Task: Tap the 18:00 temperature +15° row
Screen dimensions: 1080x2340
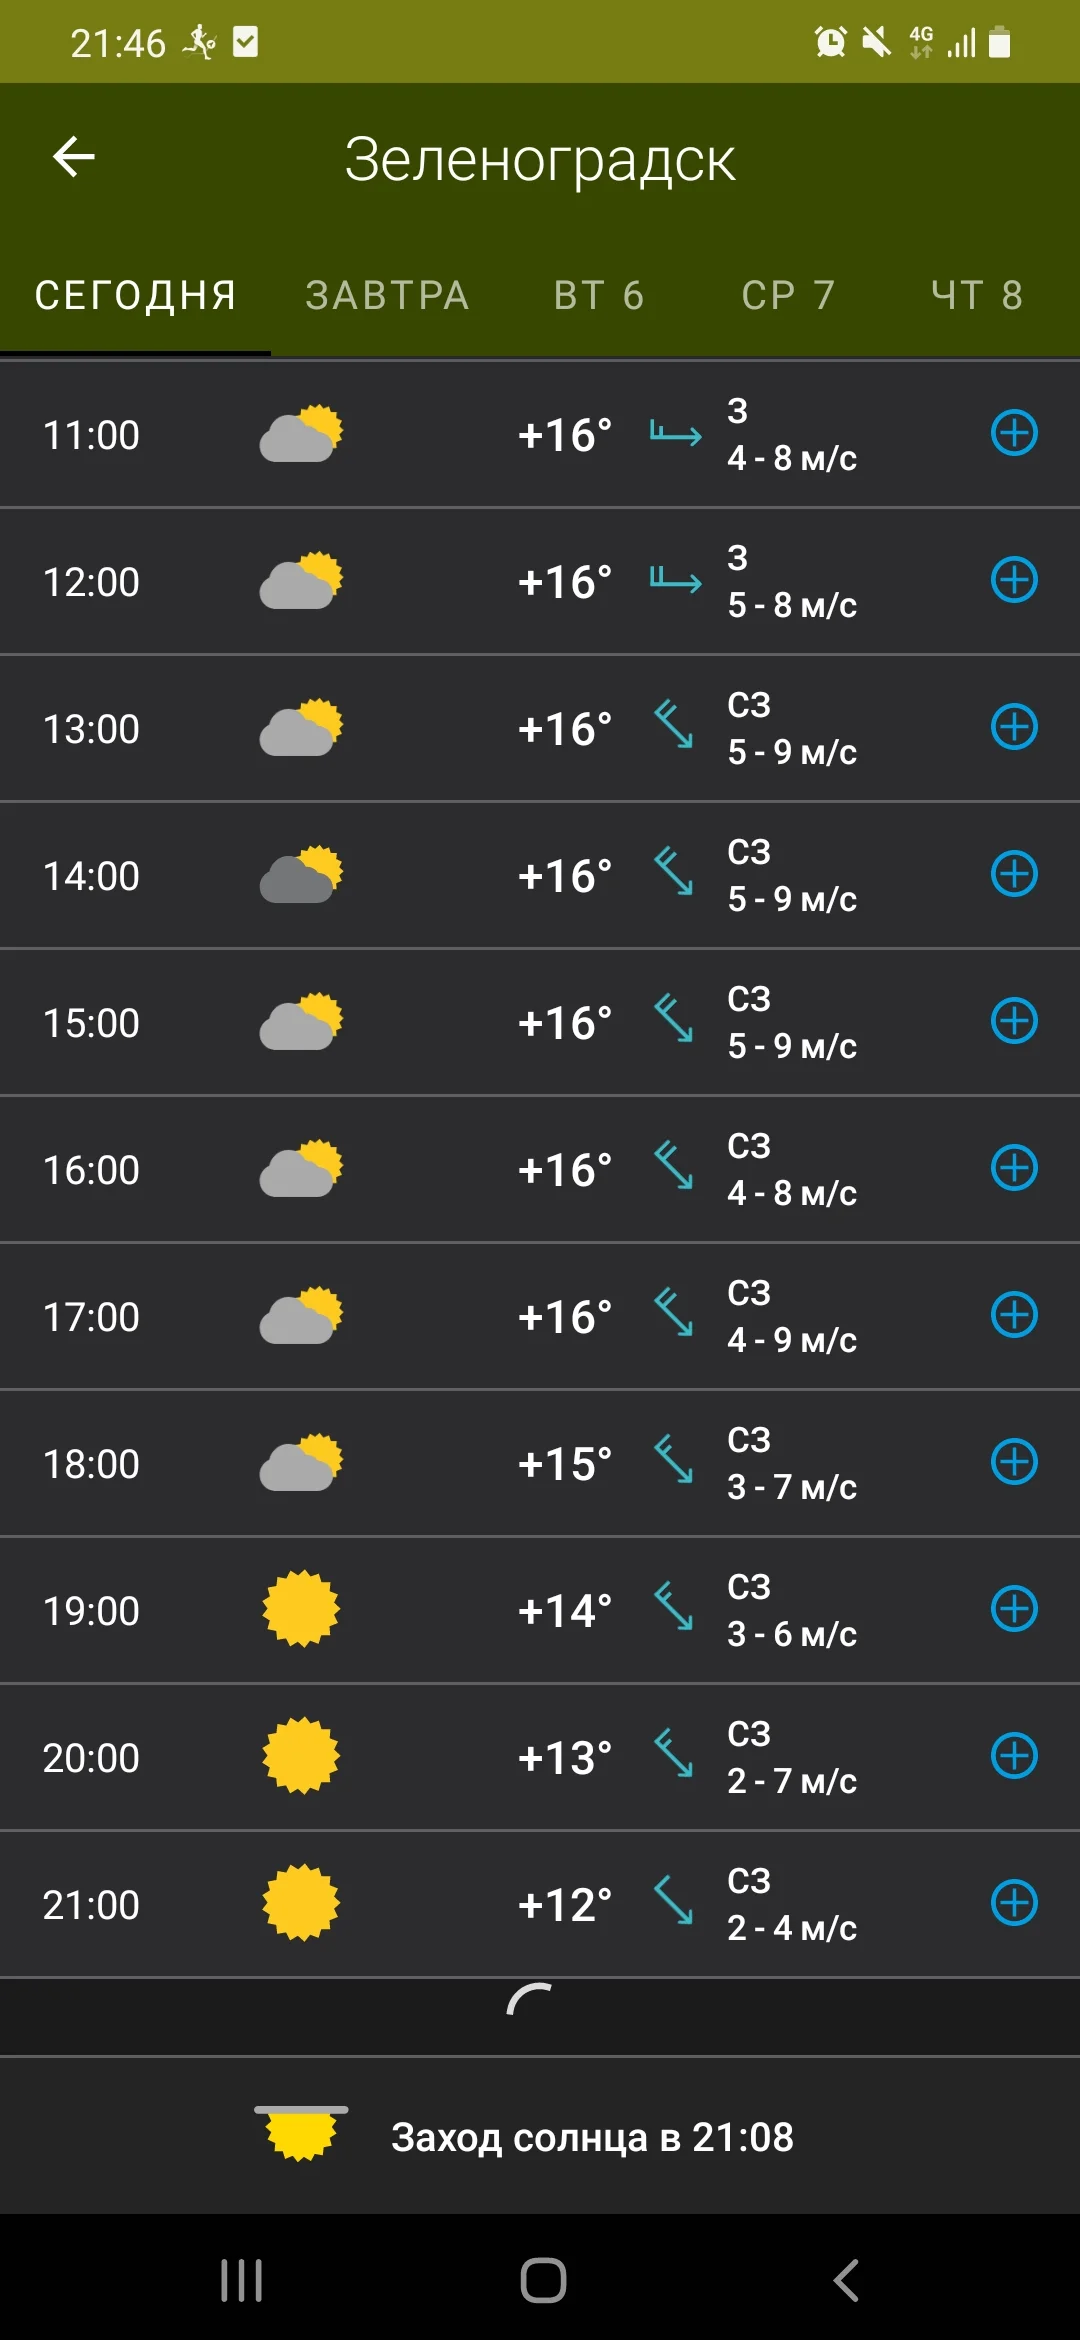Action: (564, 1464)
